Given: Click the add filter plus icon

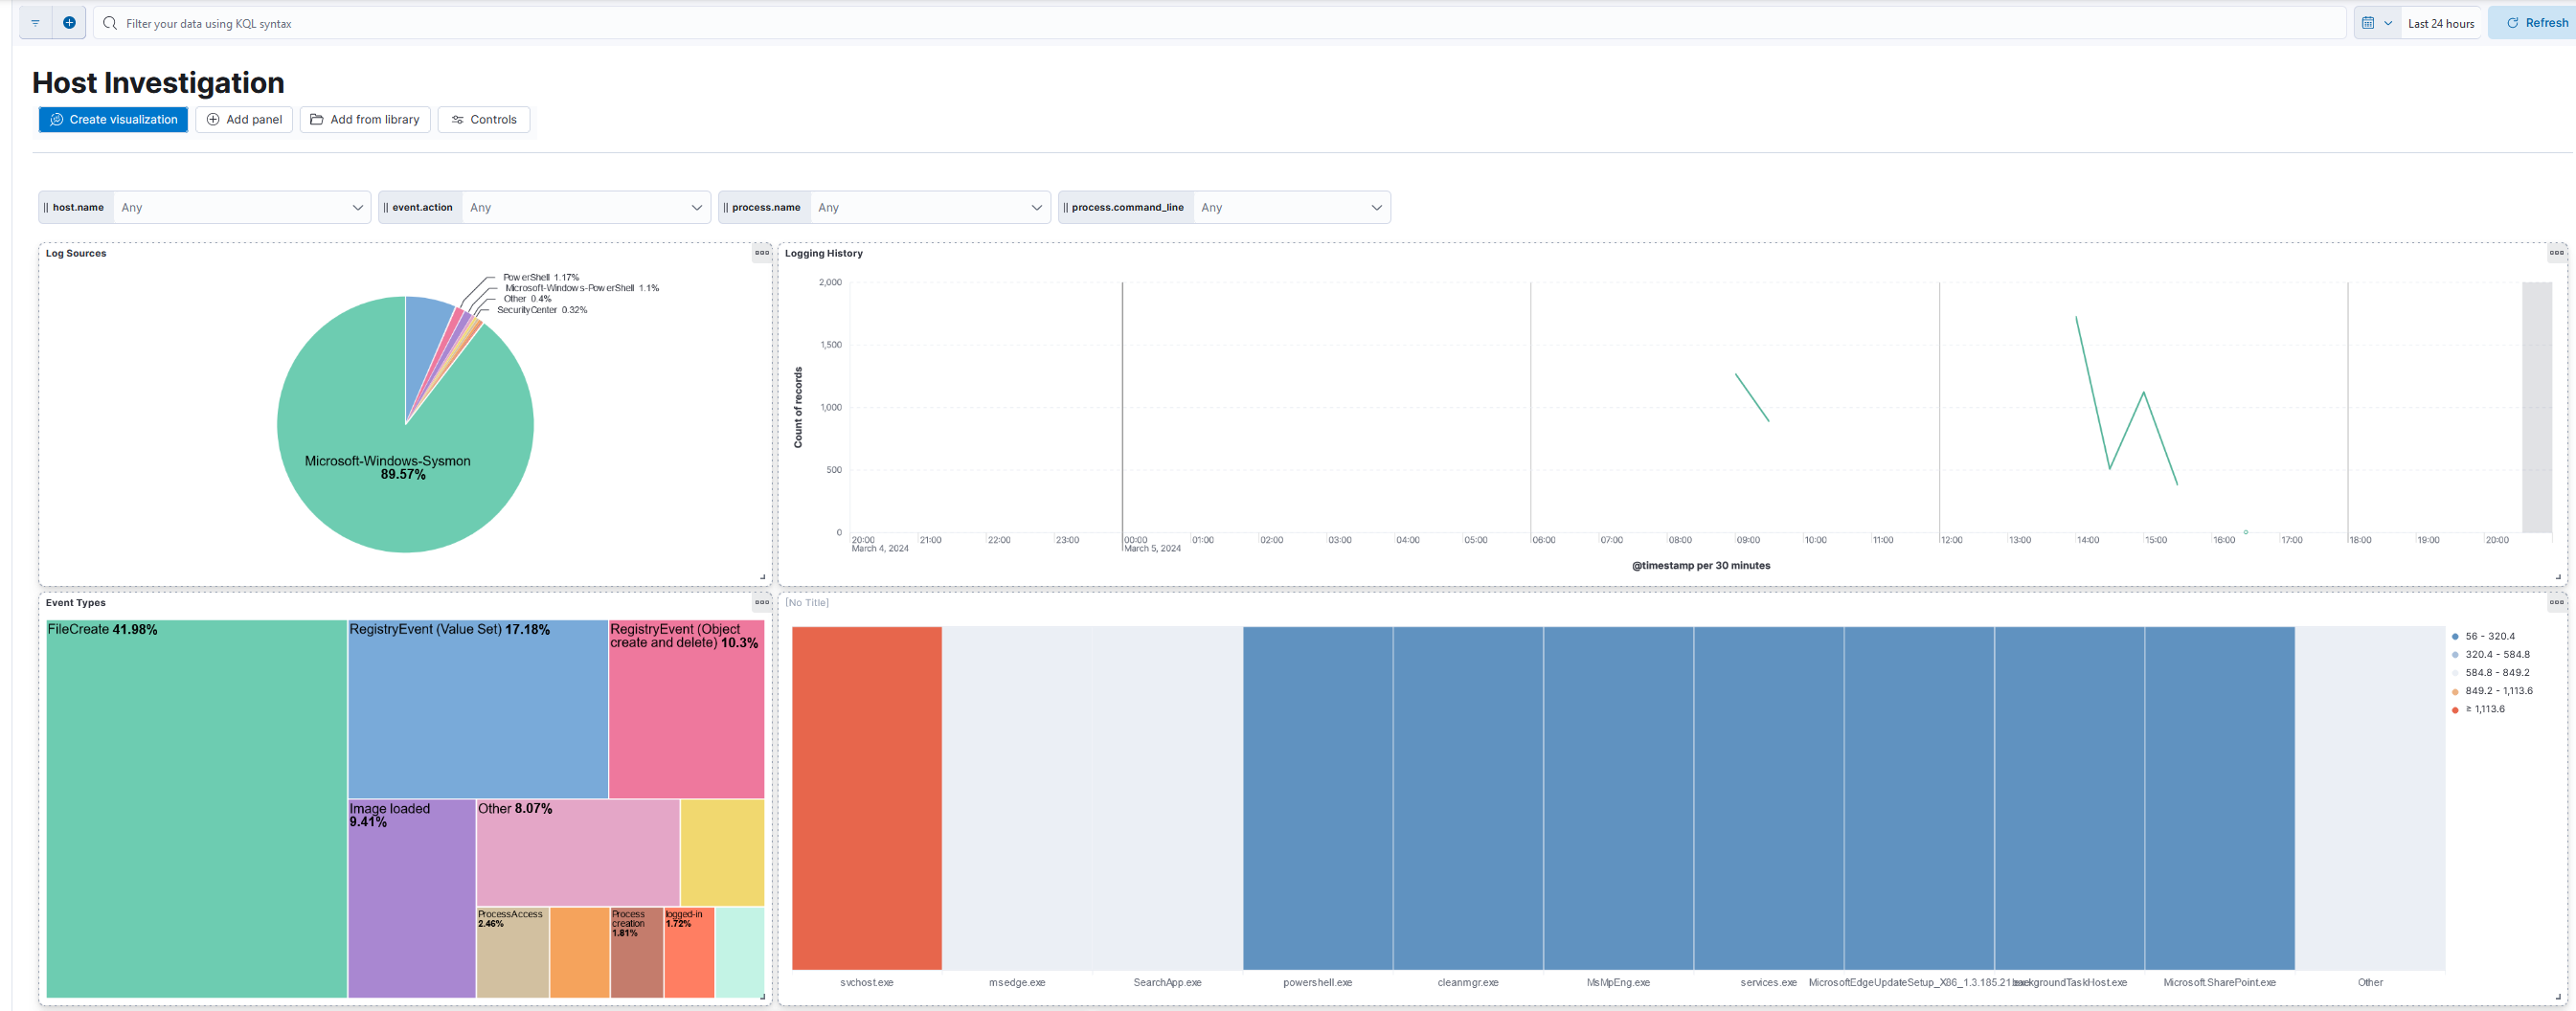Looking at the screenshot, I should (x=69, y=23).
